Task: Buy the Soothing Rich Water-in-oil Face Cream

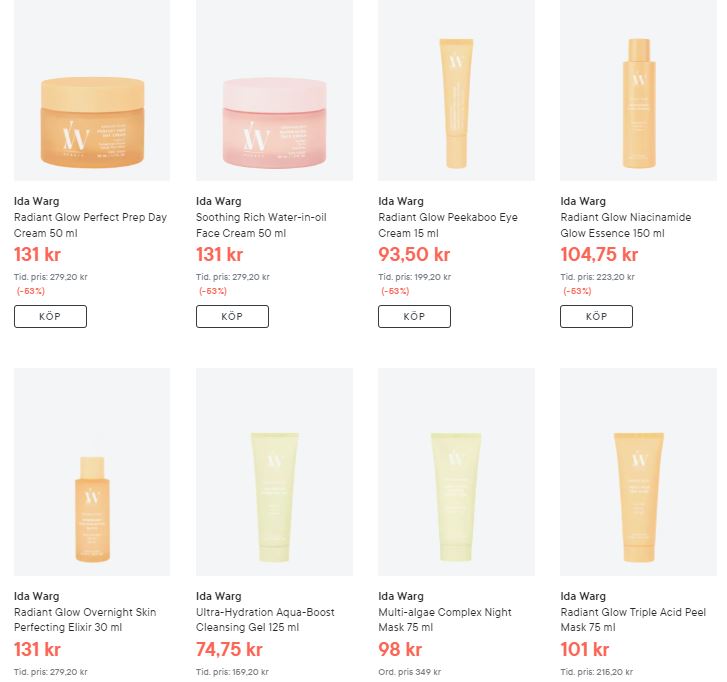Action: pos(232,316)
